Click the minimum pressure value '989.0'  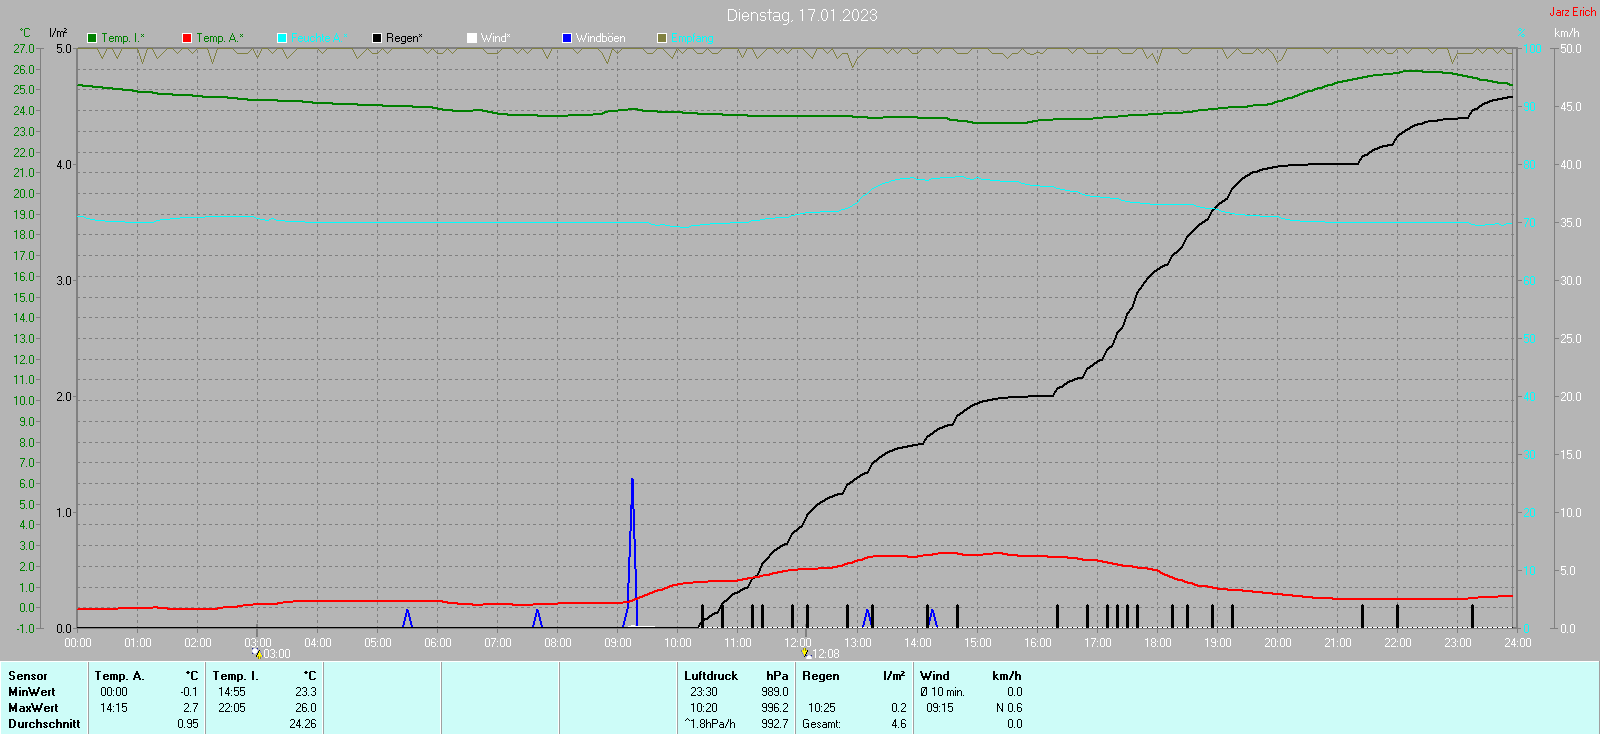click(x=775, y=692)
